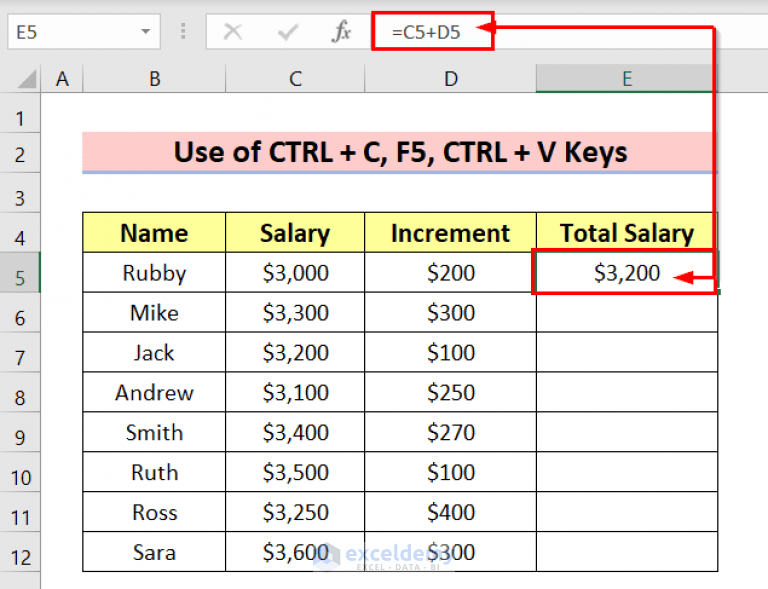
Task: Select row 2 header
Action: point(20,155)
